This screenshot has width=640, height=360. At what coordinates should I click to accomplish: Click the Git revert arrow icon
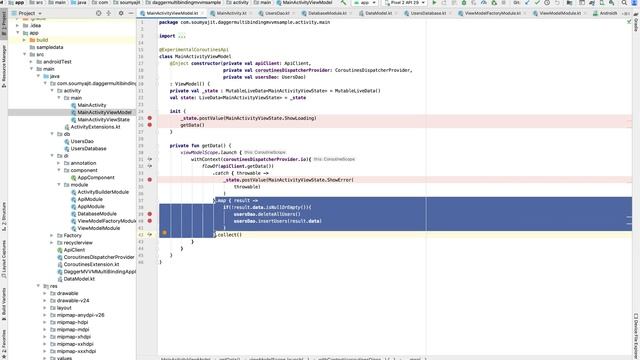point(557,2)
